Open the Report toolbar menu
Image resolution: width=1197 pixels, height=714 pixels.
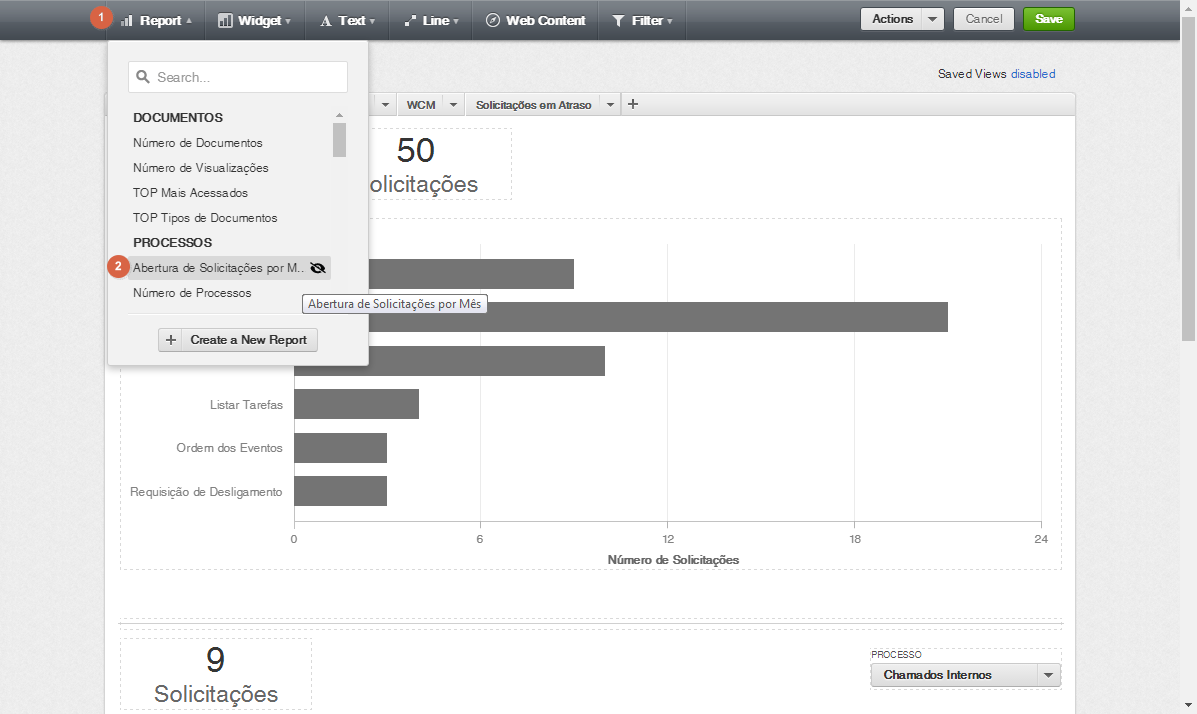(156, 21)
